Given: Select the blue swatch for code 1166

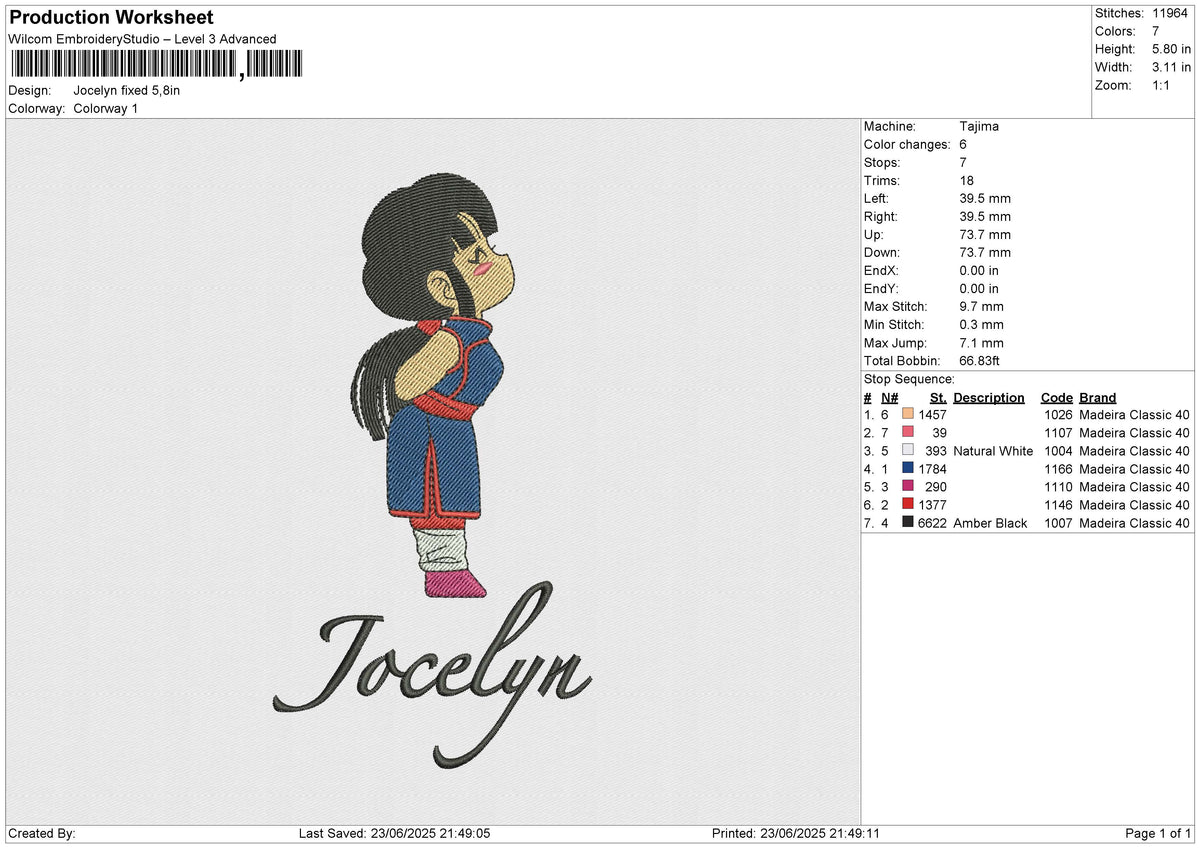Looking at the screenshot, I should (908, 468).
